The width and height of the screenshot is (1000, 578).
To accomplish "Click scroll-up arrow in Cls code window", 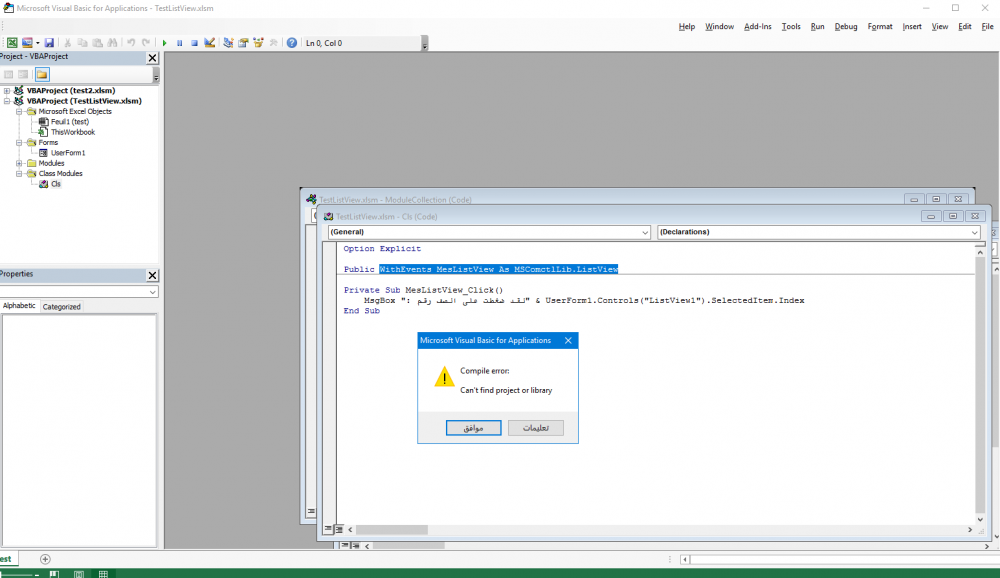I will (980, 253).
